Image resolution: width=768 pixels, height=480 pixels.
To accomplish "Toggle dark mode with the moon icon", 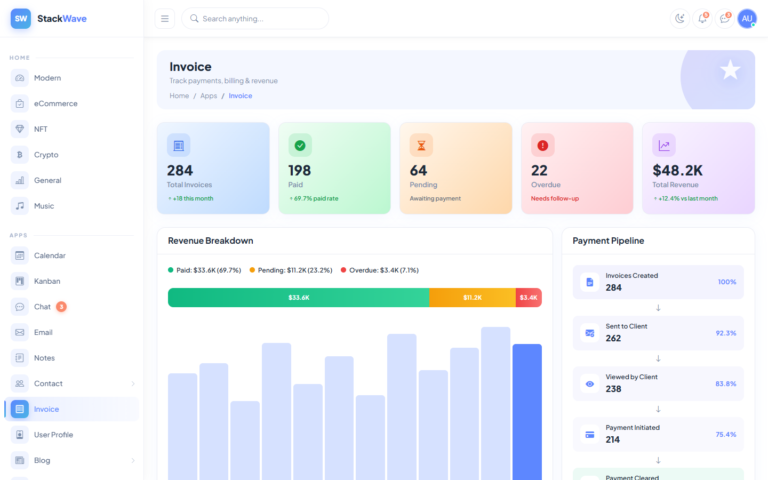I will [680, 18].
